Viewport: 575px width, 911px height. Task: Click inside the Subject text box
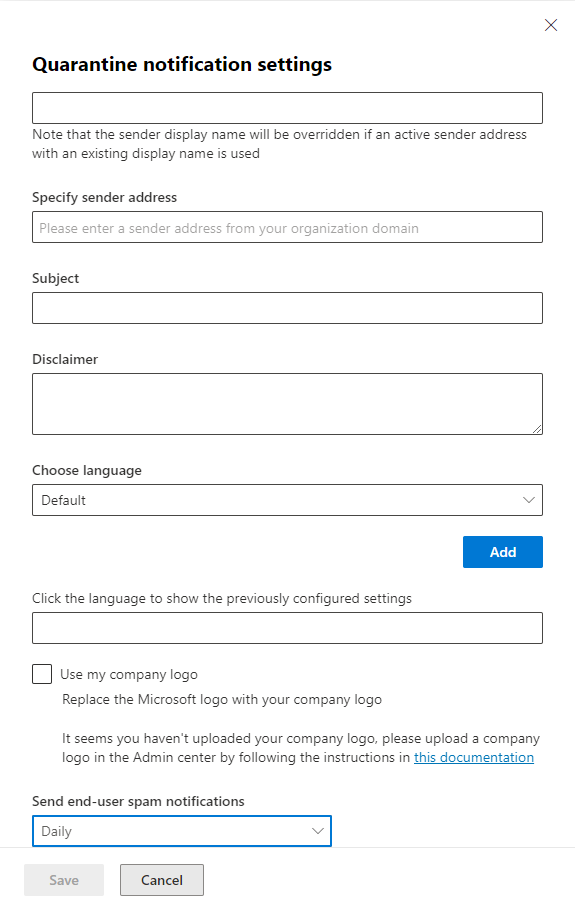click(x=288, y=308)
